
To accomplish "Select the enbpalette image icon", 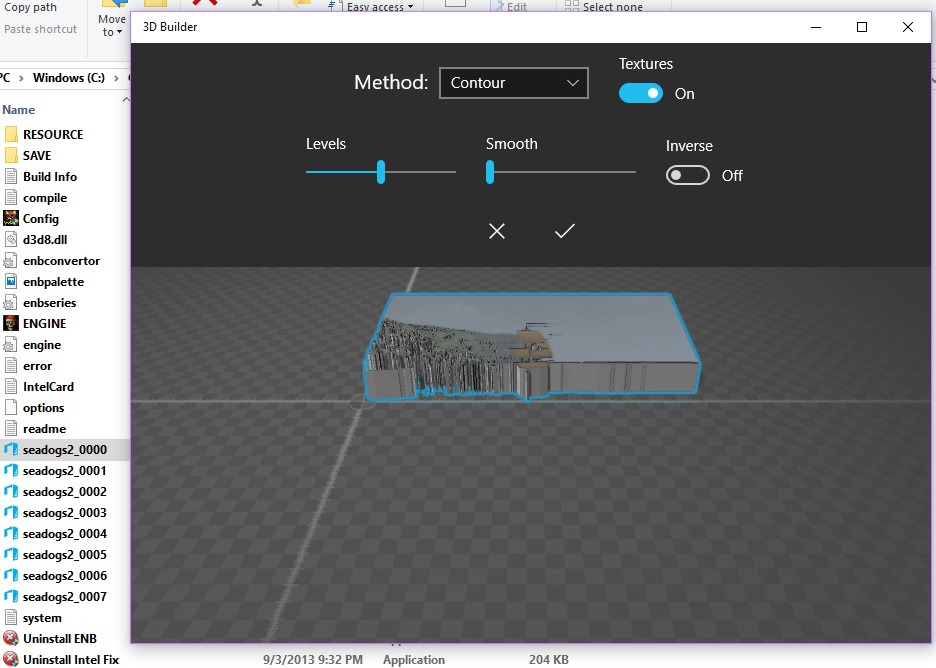I will click(x=11, y=282).
